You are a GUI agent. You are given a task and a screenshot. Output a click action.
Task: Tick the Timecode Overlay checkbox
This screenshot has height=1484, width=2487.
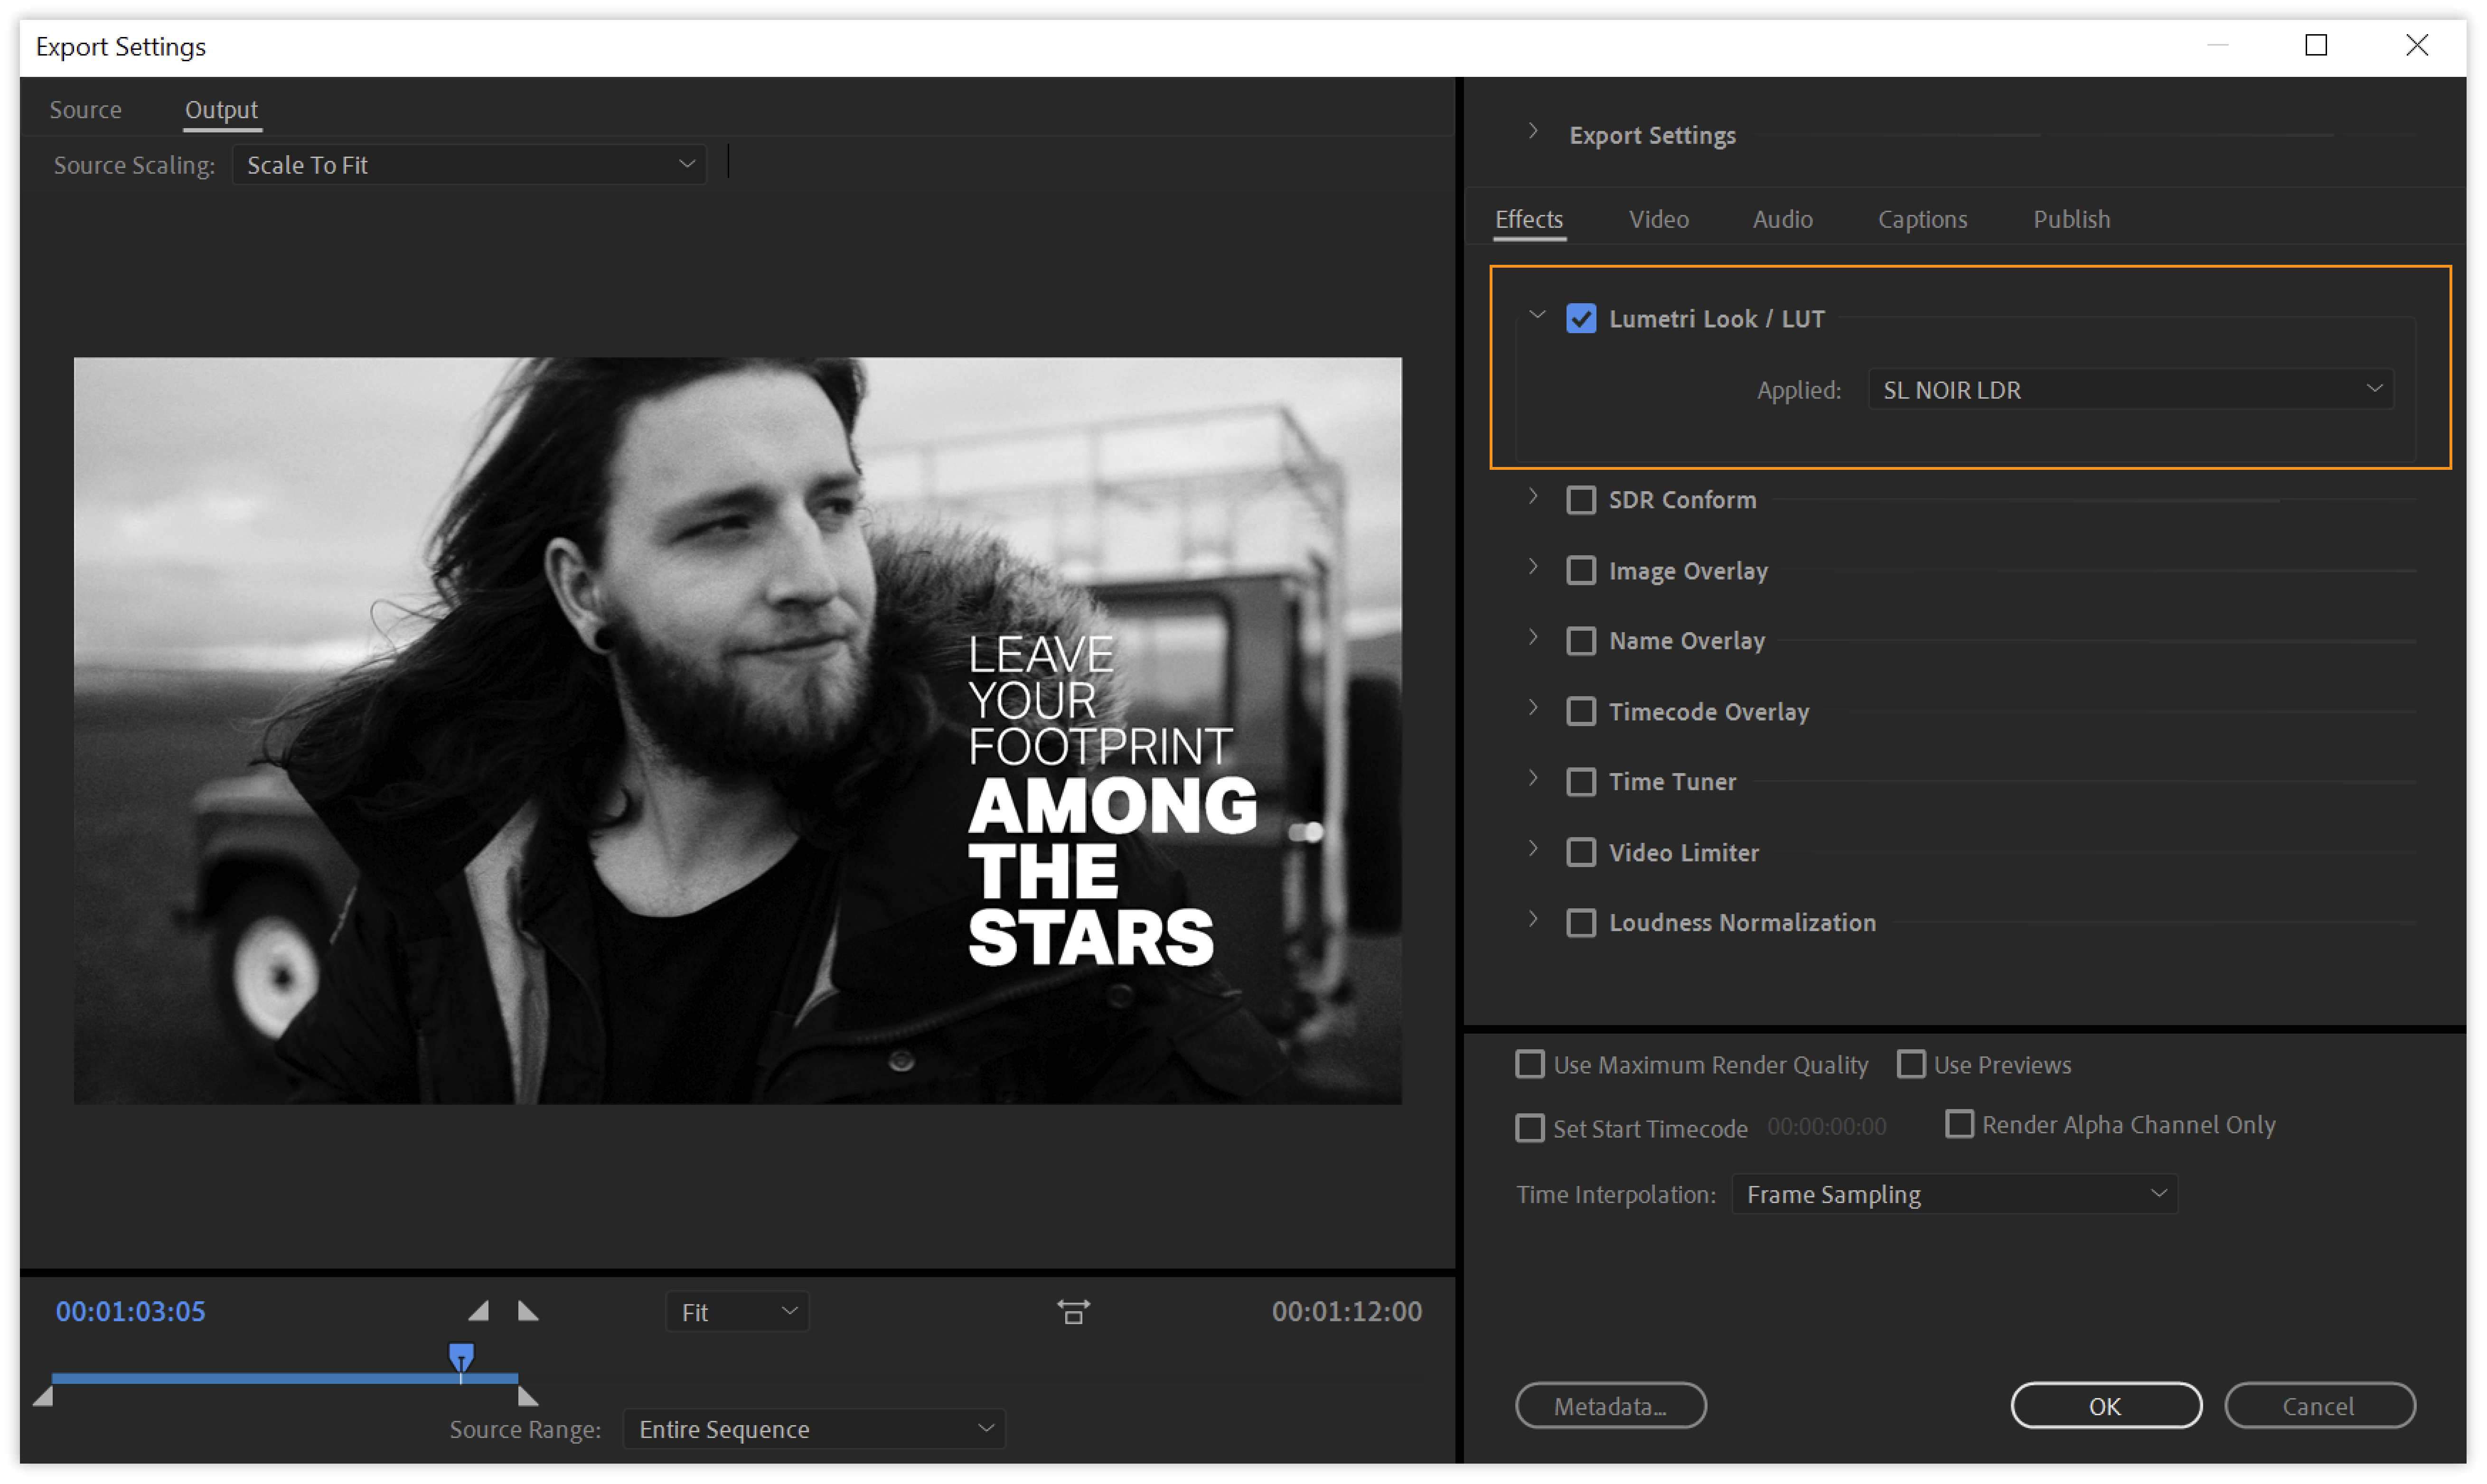(x=1581, y=712)
